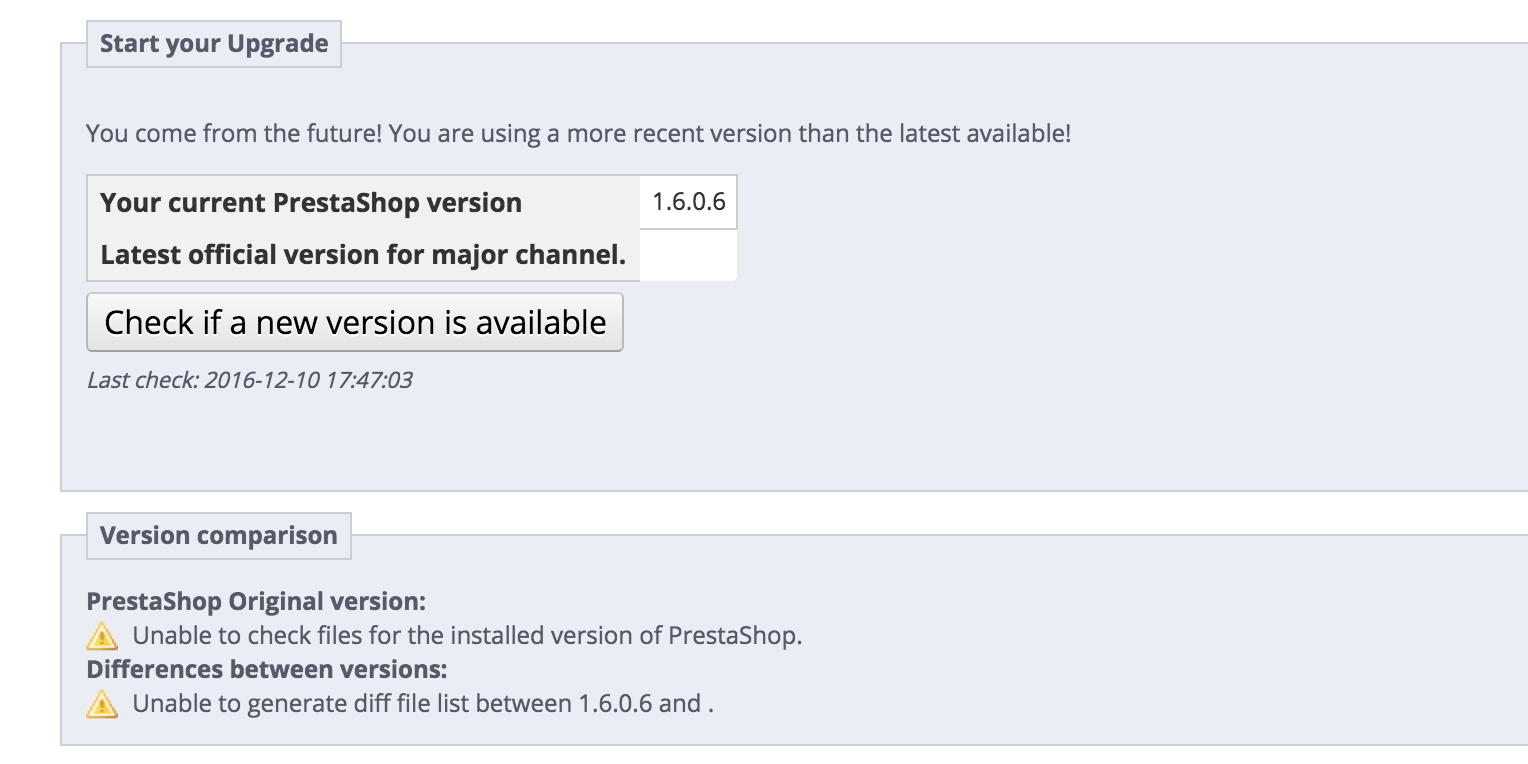The image size is (1528, 764).
Task: Click the "Start your Upgrade" section title
Action: (214, 44)
